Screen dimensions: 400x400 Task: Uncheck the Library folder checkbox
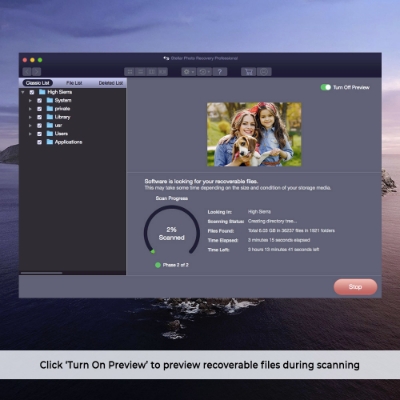coord(39,117)
